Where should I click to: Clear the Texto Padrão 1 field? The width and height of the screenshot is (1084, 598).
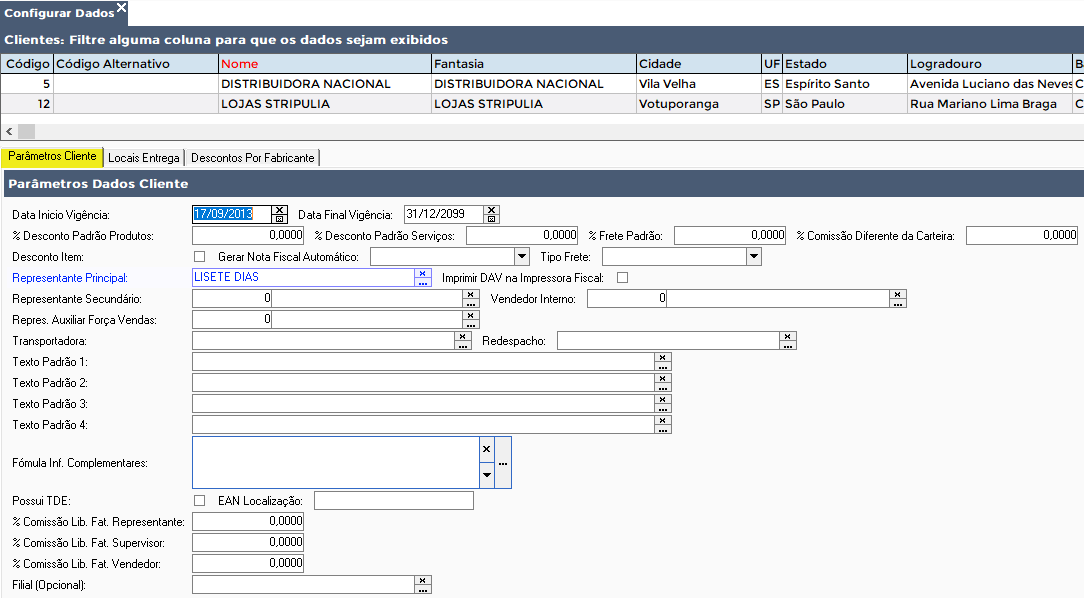pos(662,357)
